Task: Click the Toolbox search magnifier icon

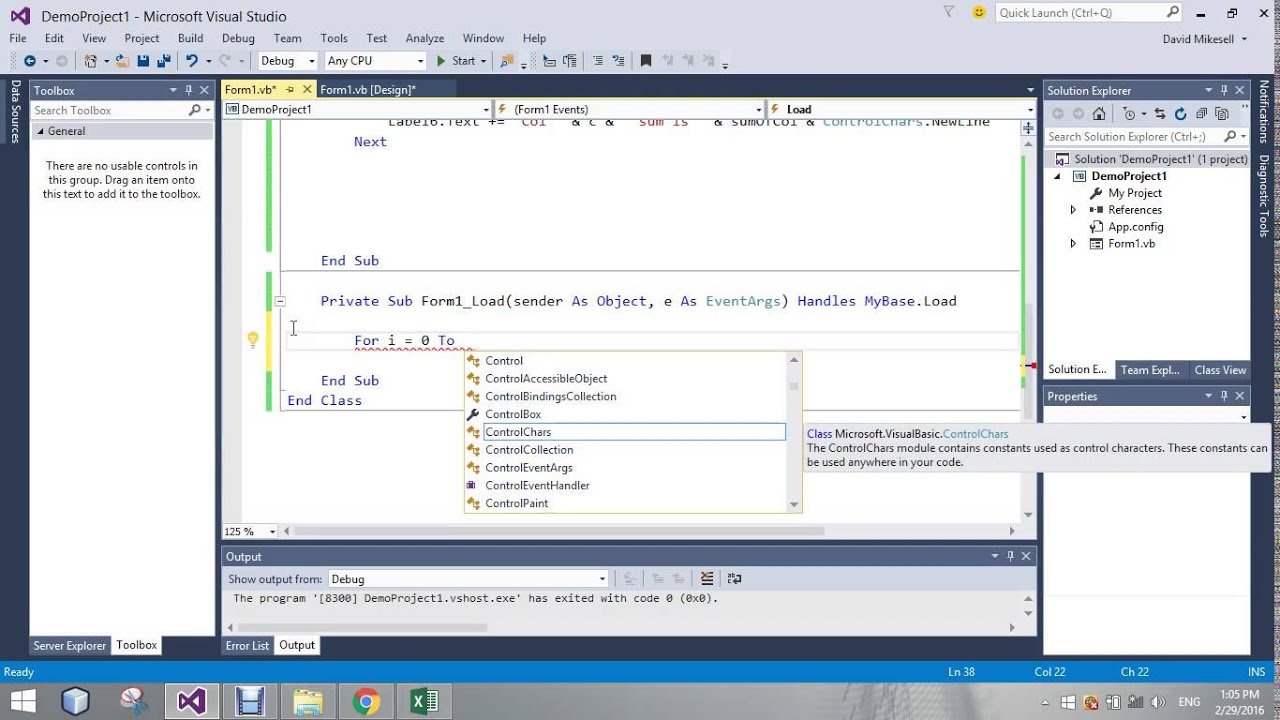Action: point(195,110)
